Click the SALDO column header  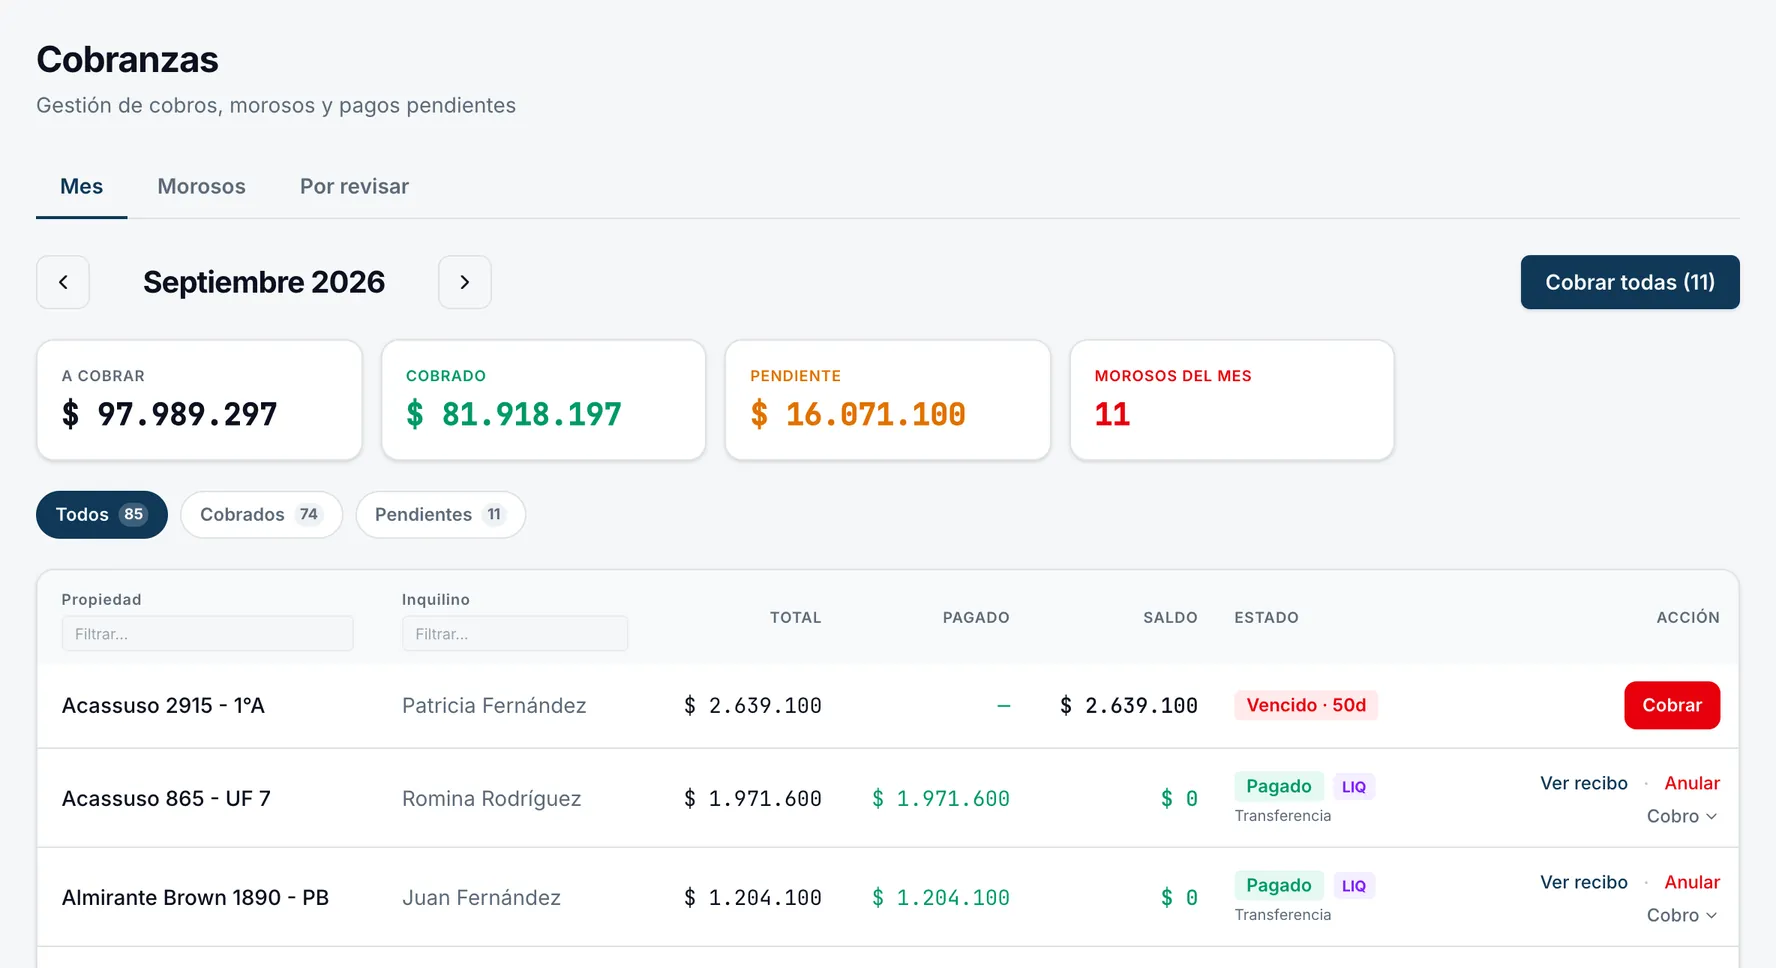point(1170,618)
